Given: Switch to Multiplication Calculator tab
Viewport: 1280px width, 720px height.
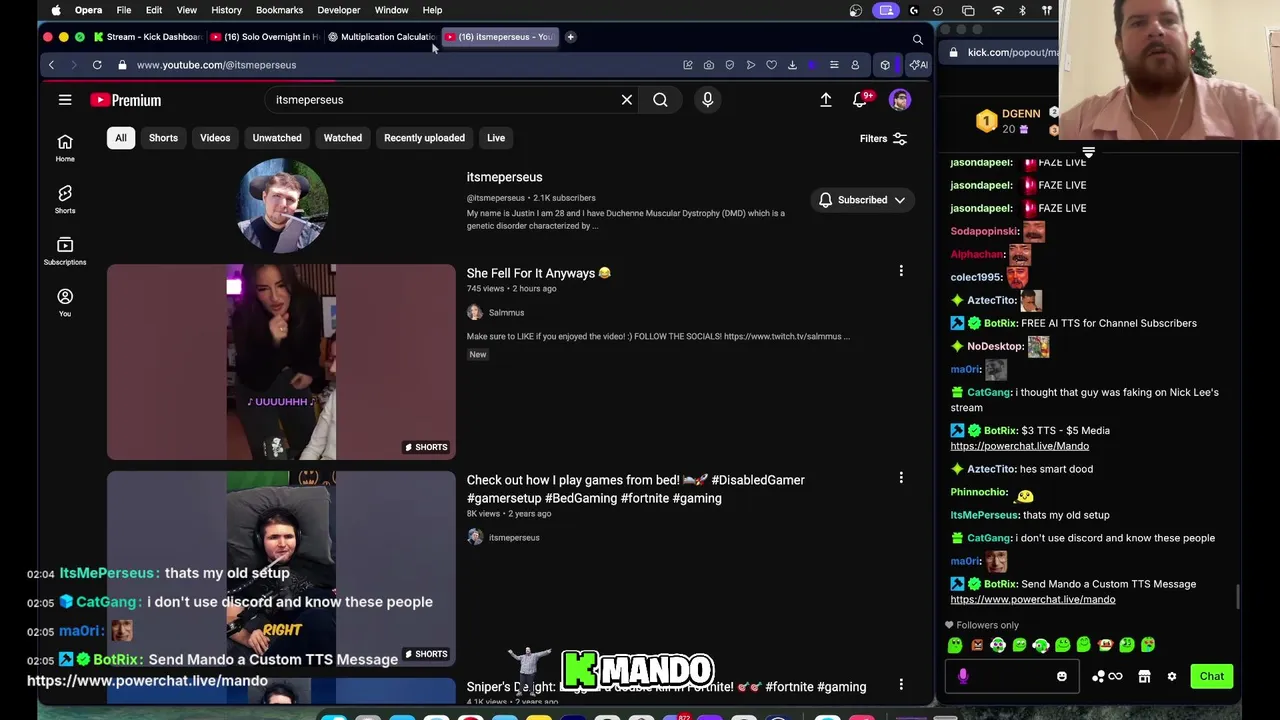Looking at the screenshot, I should (x=382, y=37).
